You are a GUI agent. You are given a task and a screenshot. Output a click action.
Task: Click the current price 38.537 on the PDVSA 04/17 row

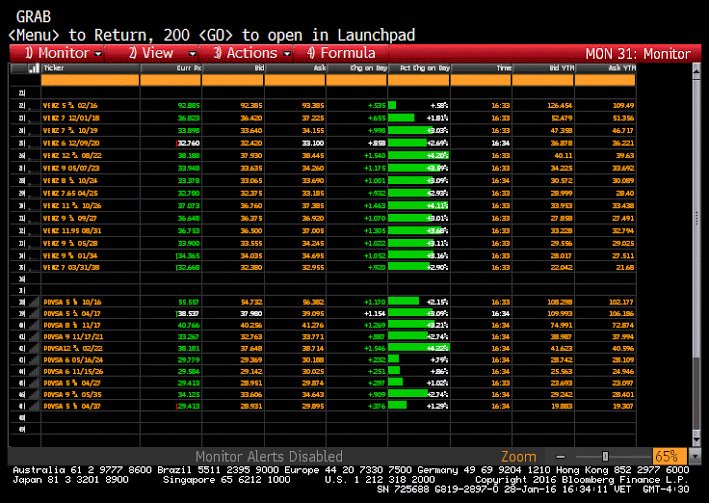189,313
